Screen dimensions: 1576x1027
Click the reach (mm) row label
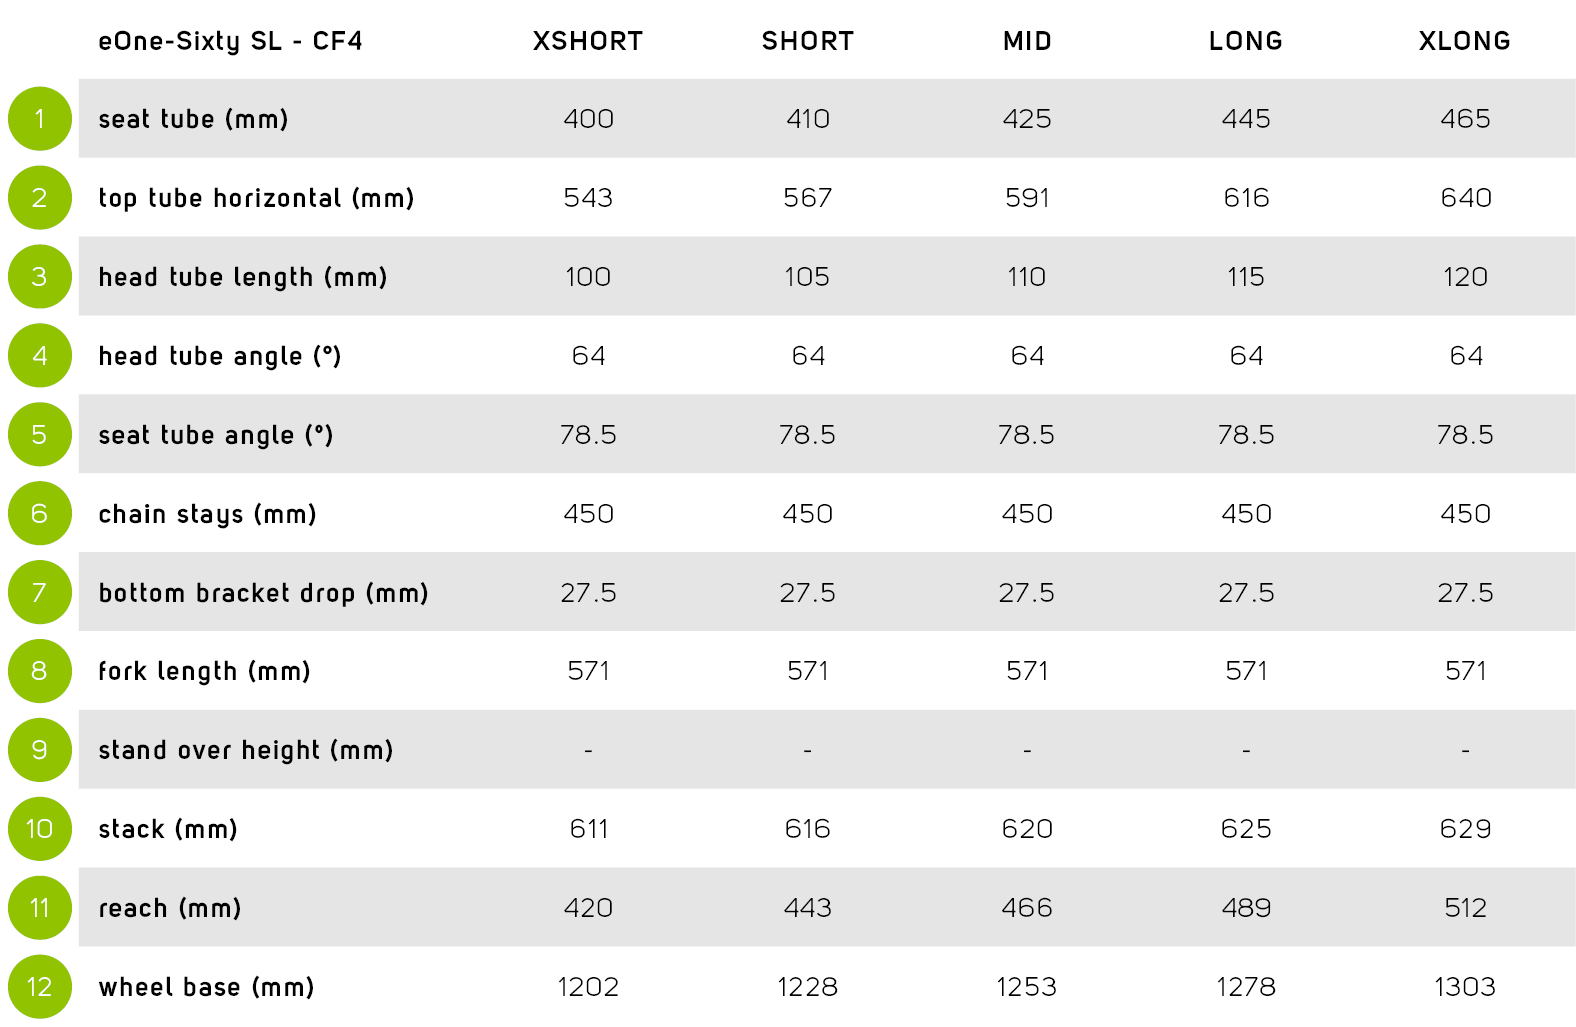(x=170, y=908)
